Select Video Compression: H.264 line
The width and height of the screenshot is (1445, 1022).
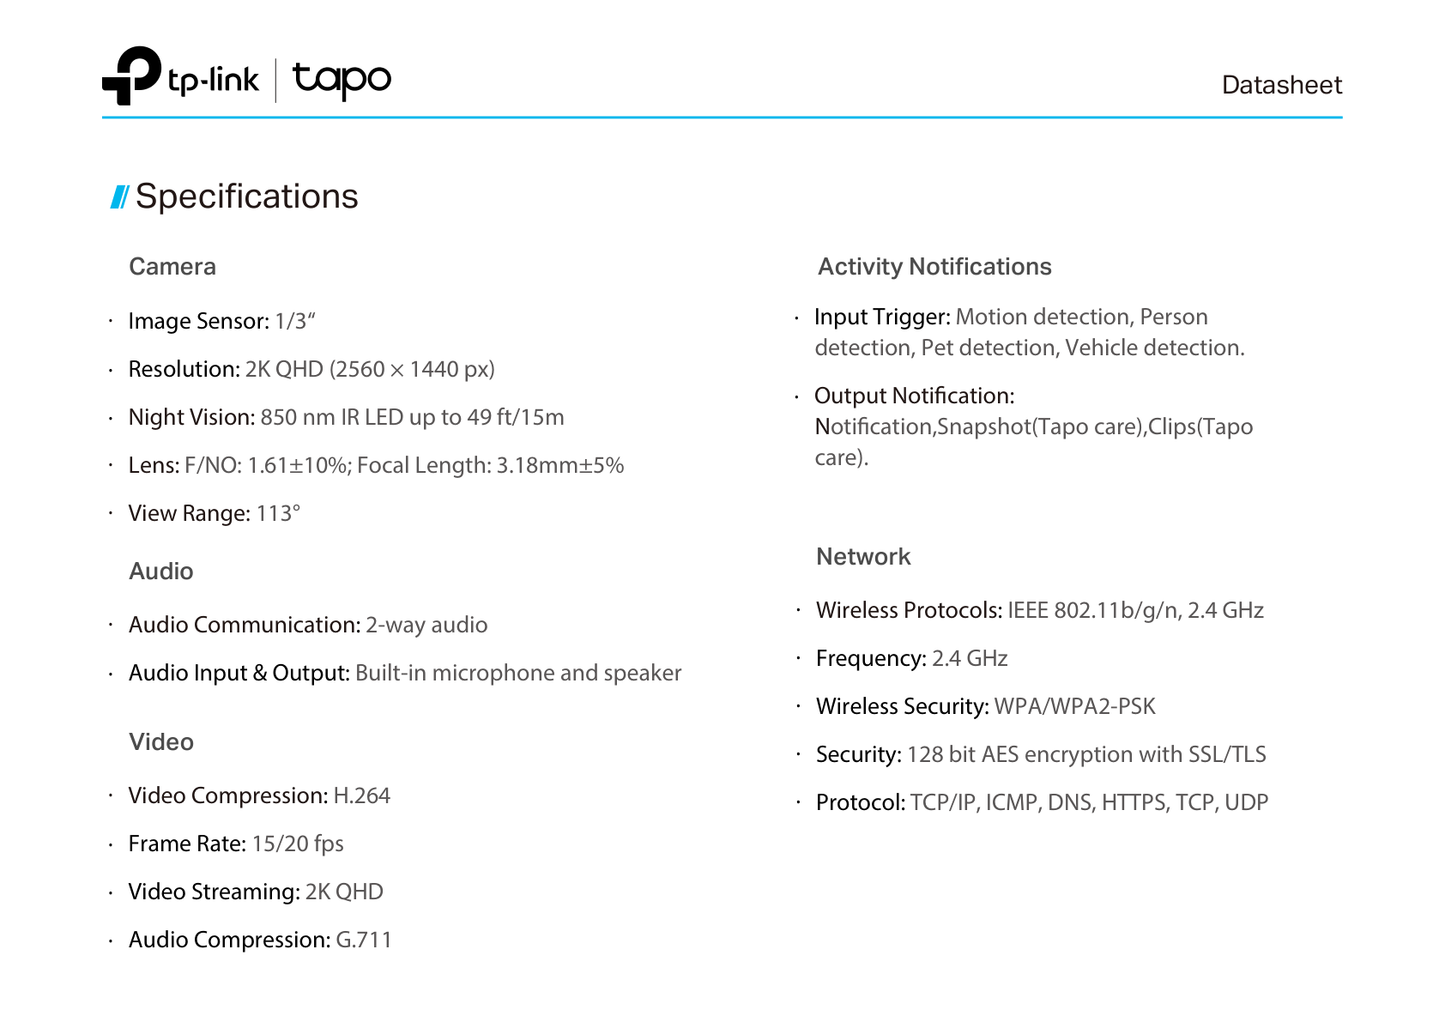259,796
